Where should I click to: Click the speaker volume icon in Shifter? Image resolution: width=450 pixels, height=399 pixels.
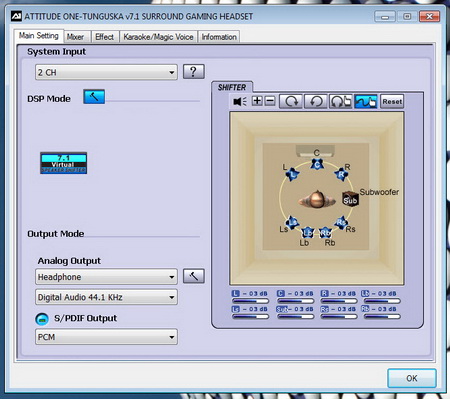click(x=240, y=101)
